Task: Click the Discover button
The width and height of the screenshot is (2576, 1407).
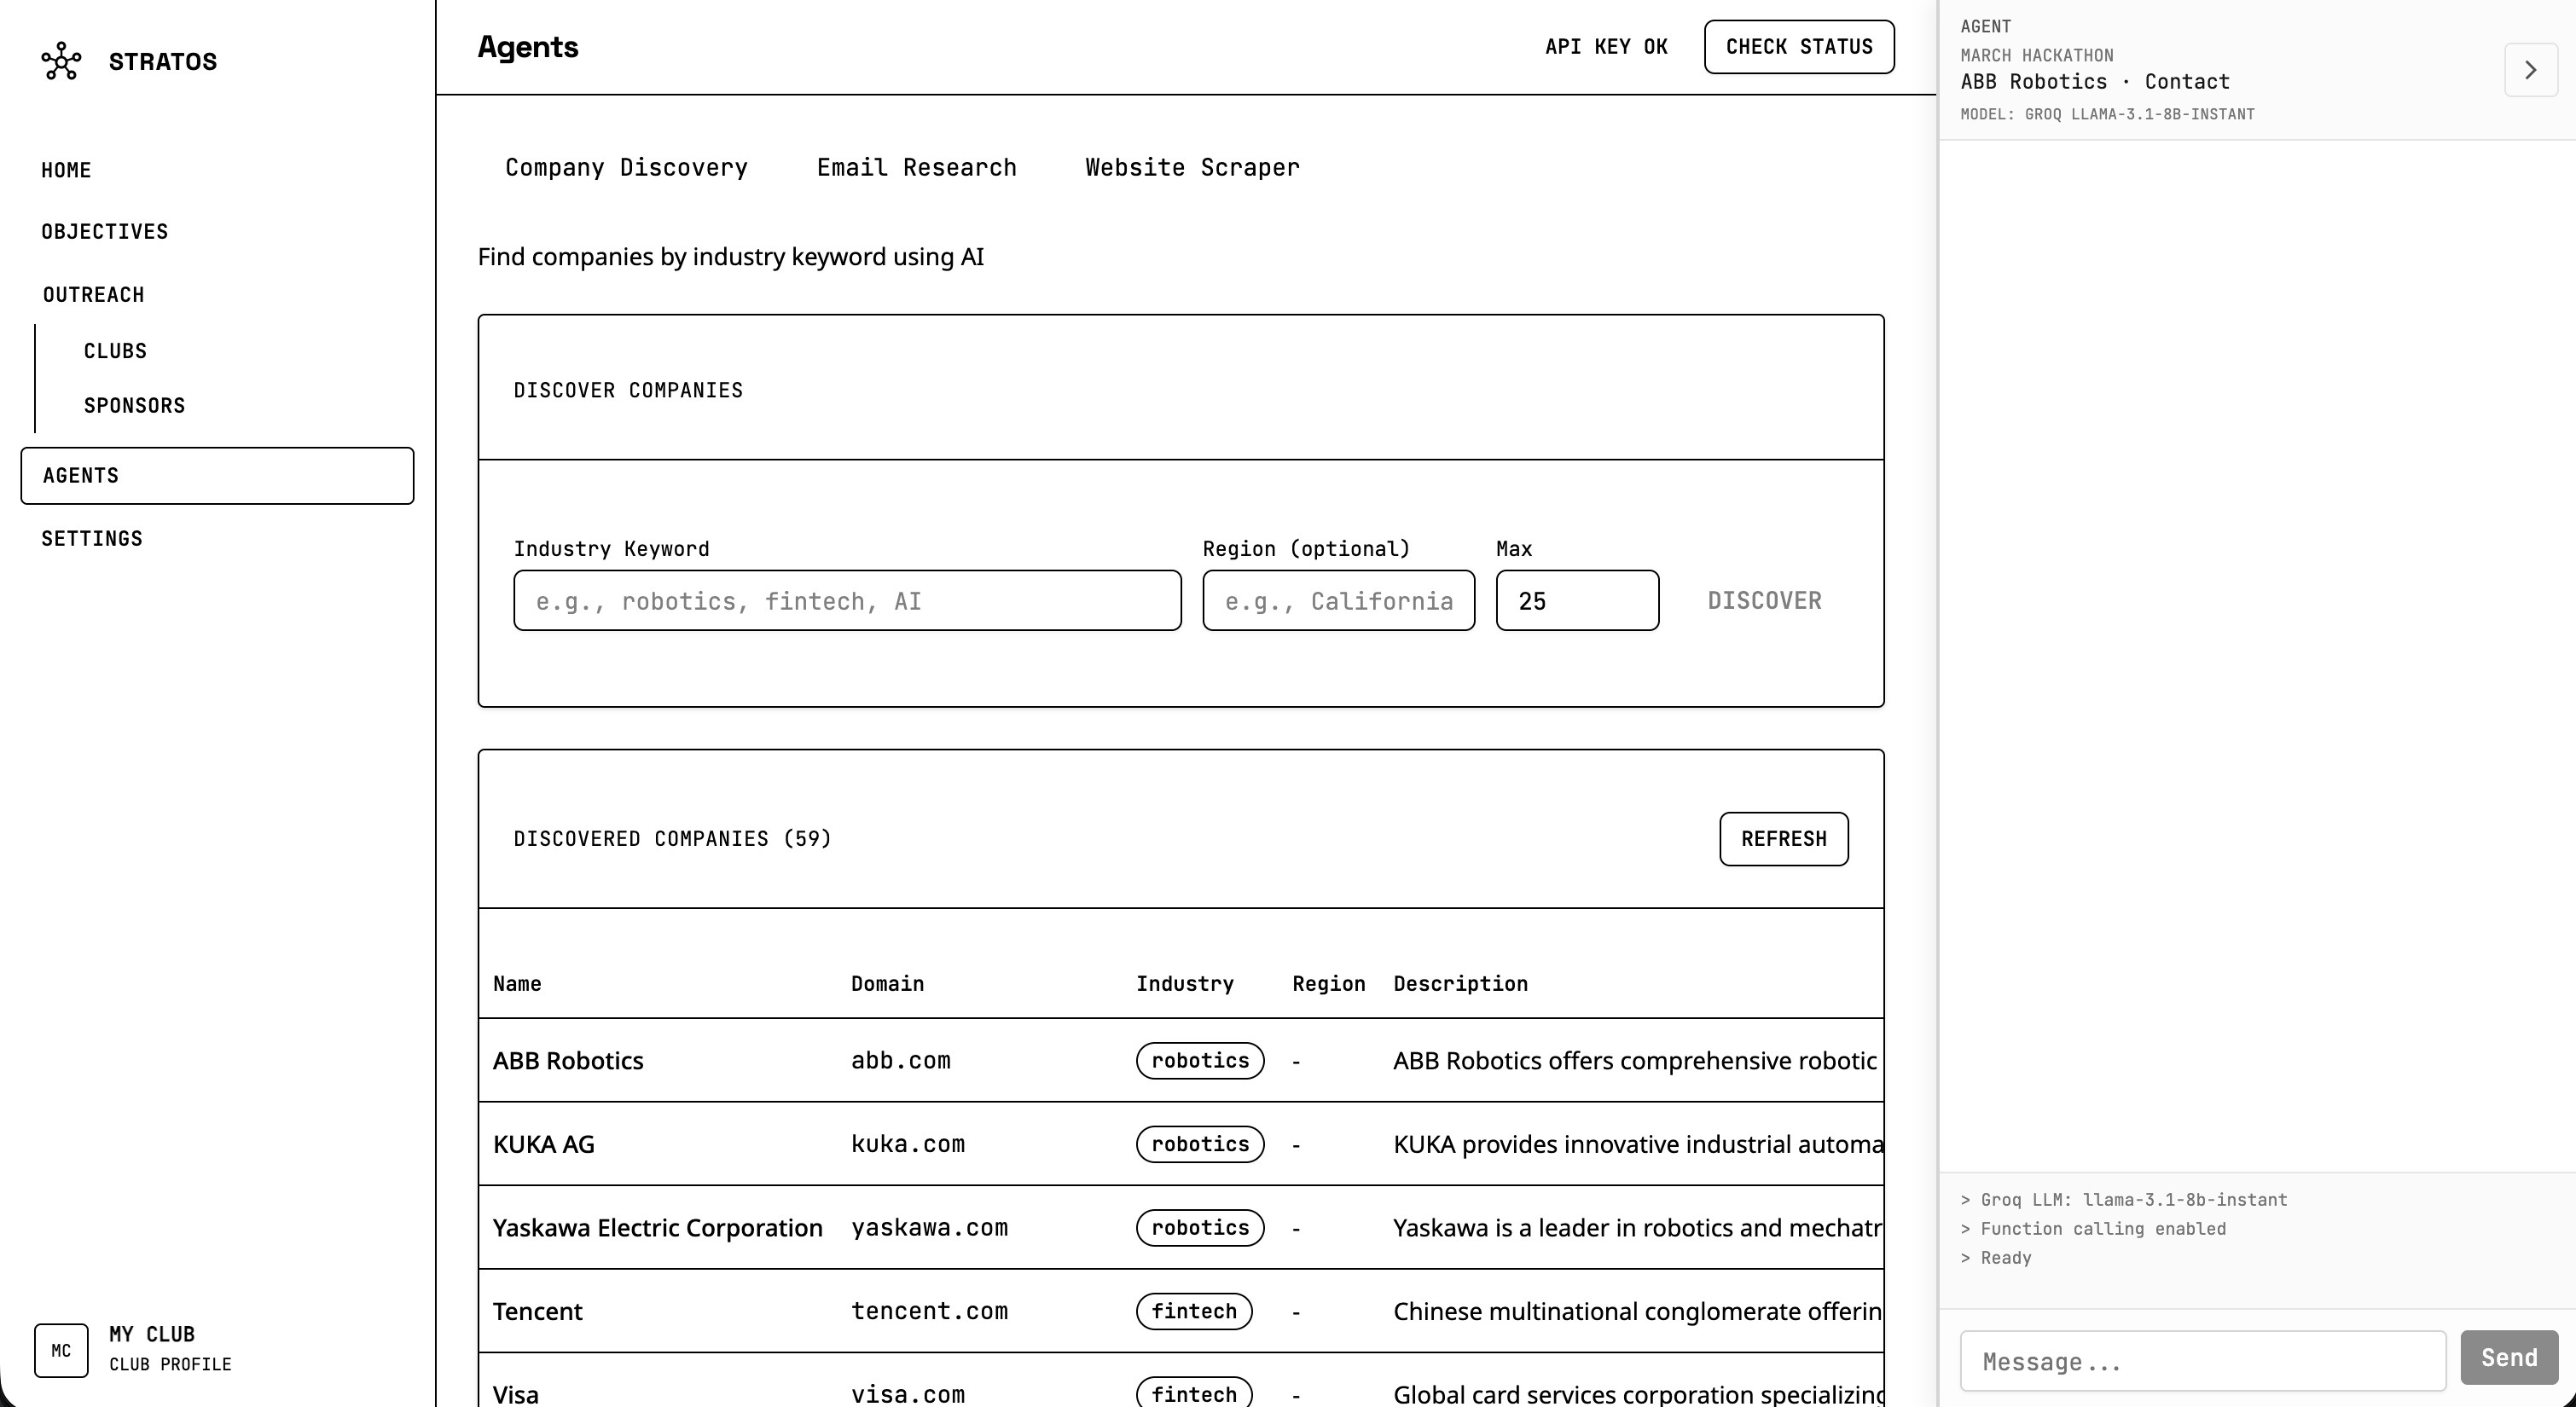Action: tap(1764, 600)
